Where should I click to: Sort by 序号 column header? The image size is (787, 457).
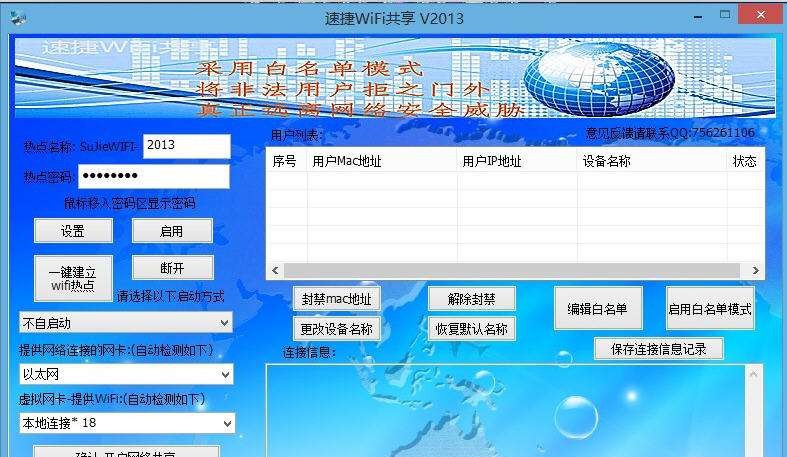pos(287,161)
